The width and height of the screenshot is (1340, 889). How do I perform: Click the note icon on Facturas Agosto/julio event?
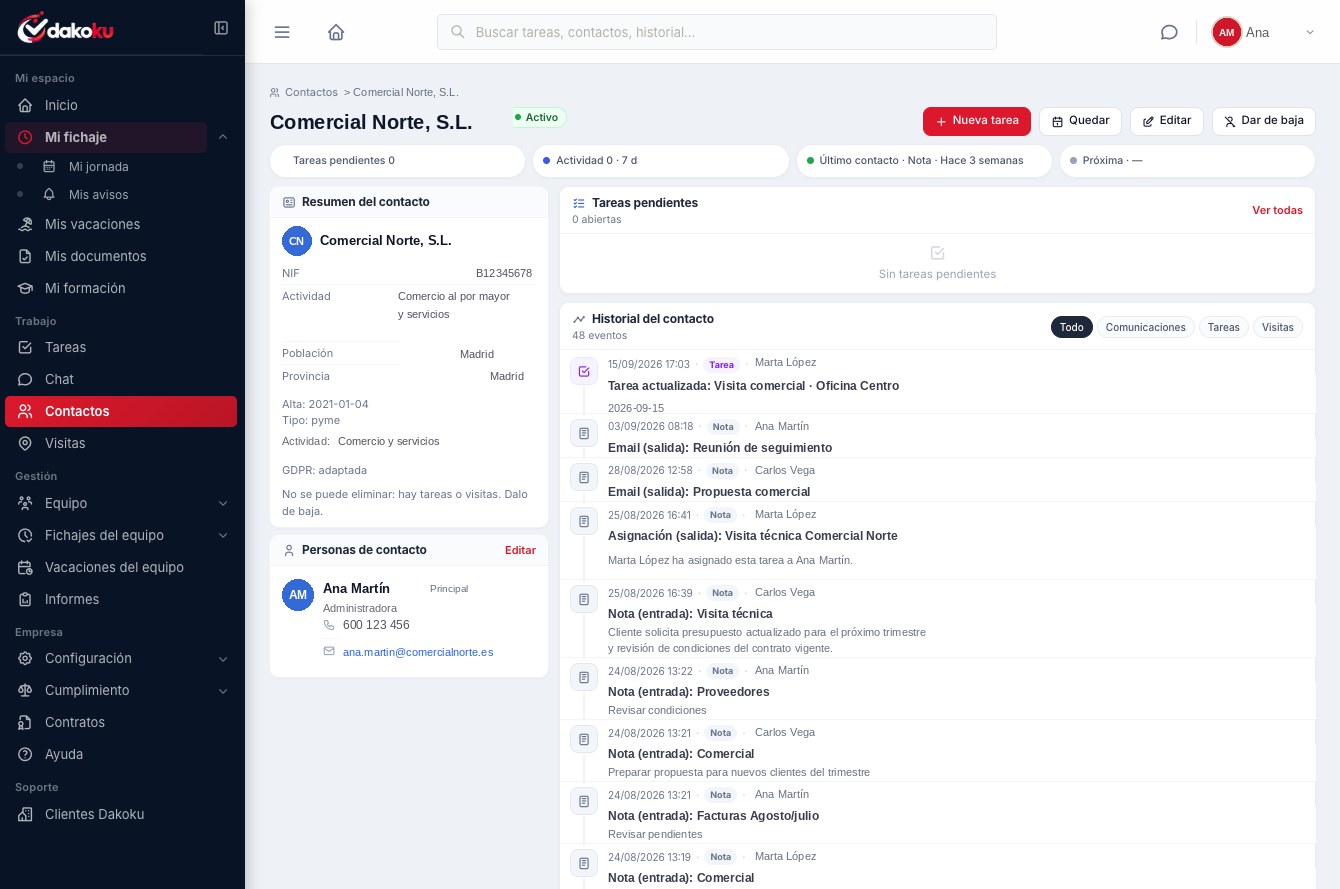[x=584, y=801]
